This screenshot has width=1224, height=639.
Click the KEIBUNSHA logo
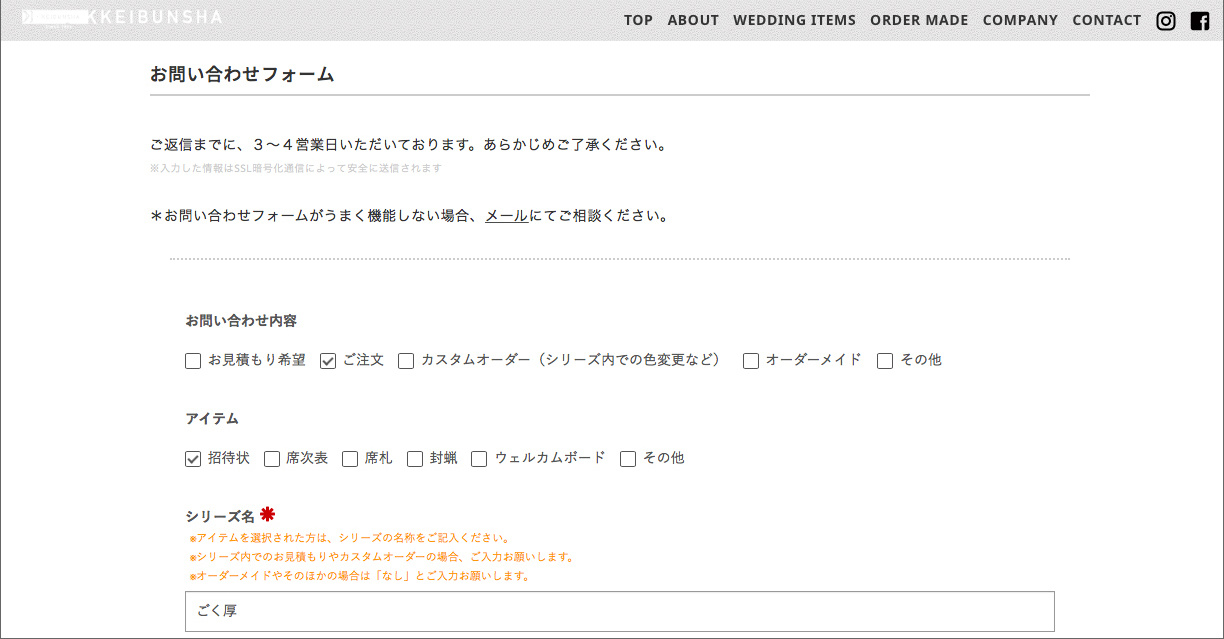pos(122,17)
